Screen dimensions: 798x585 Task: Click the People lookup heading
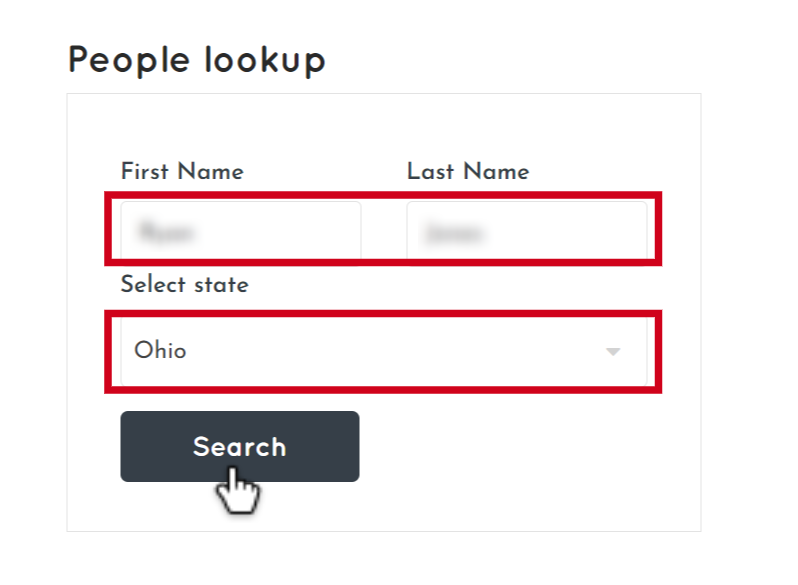point(196,60)
